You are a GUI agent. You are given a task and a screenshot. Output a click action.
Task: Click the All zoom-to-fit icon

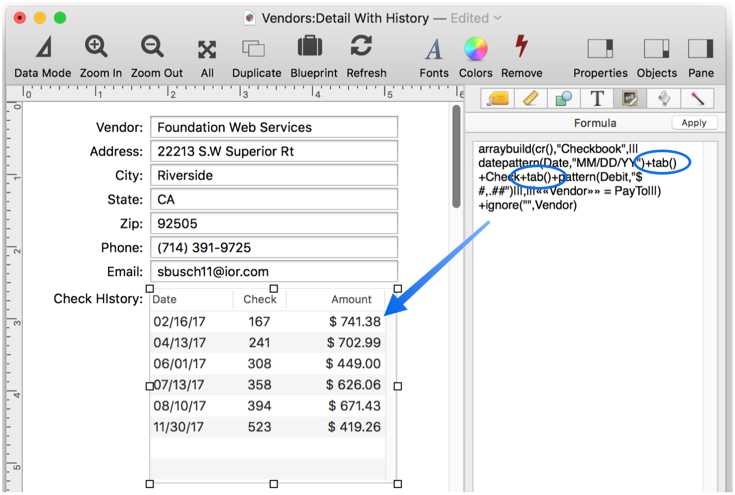(207, 49)
